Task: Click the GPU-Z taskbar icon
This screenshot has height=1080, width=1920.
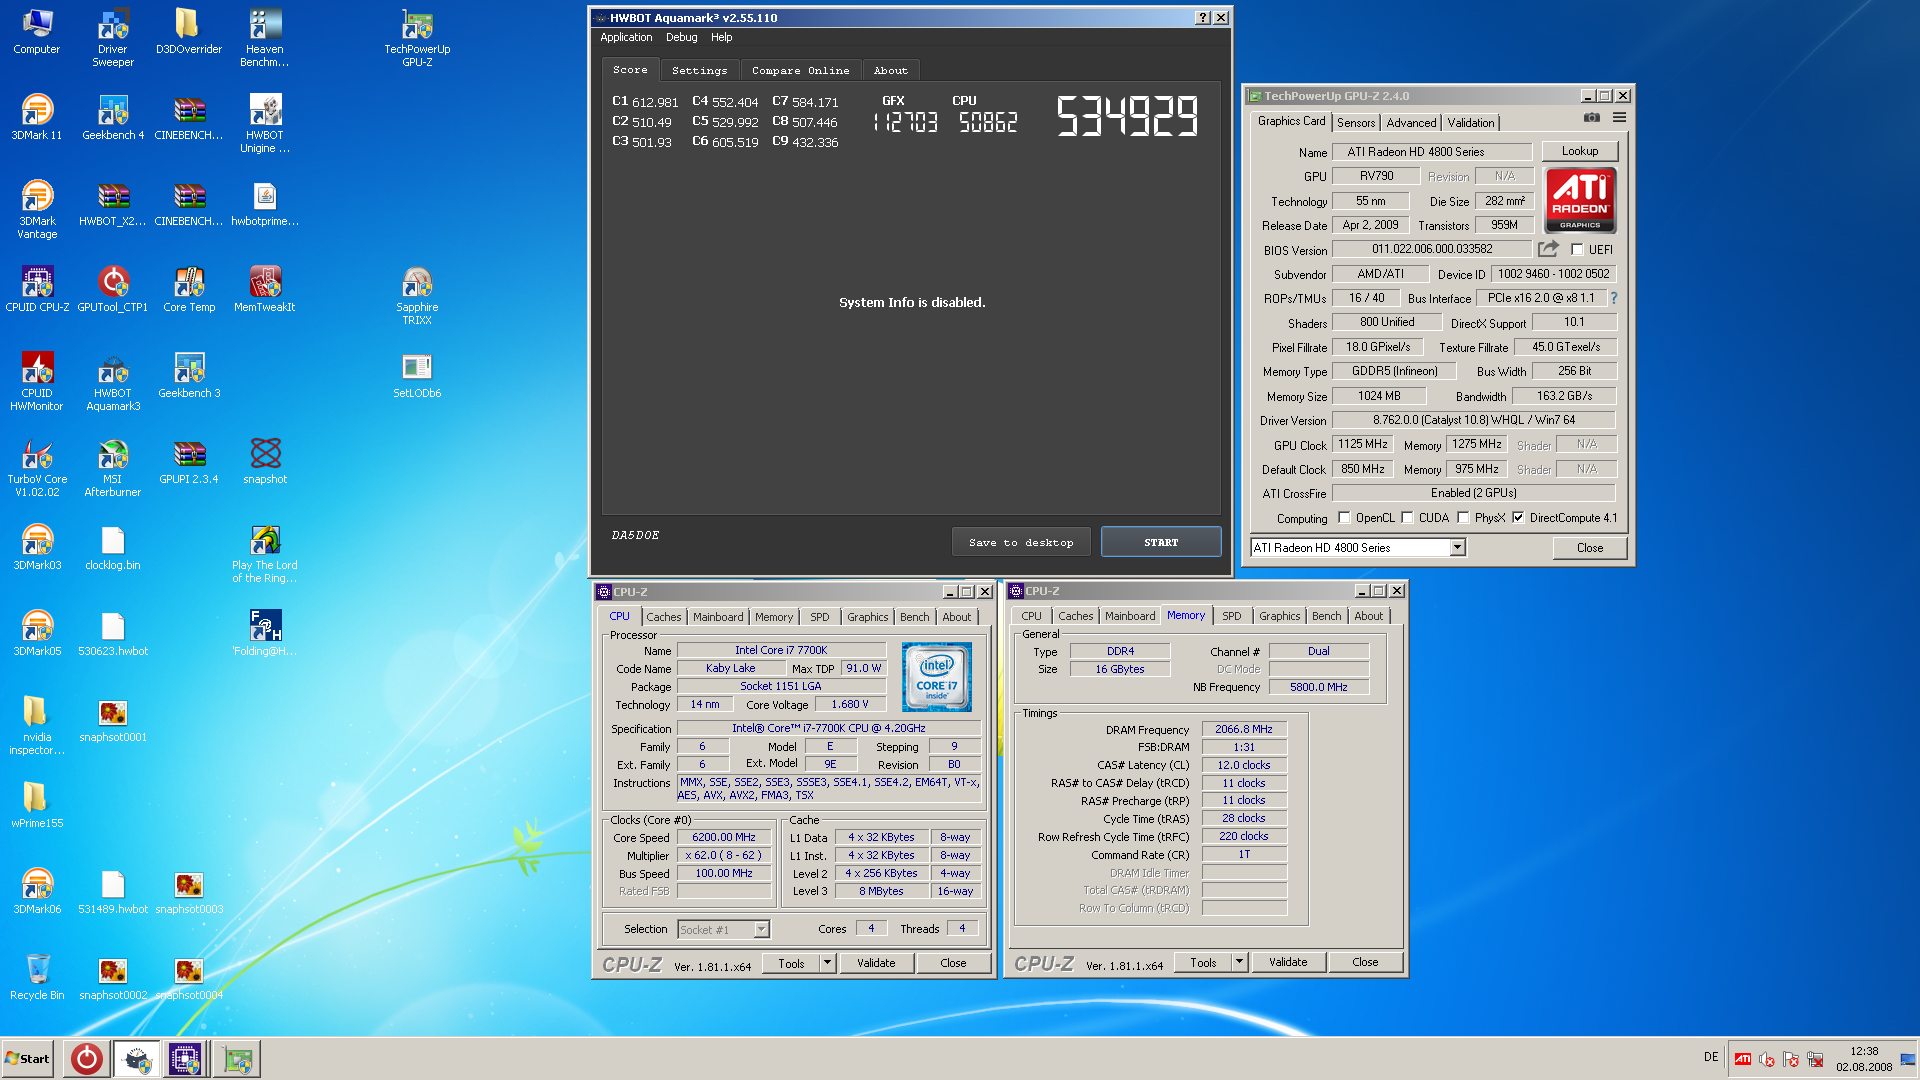Action: 237,1059
